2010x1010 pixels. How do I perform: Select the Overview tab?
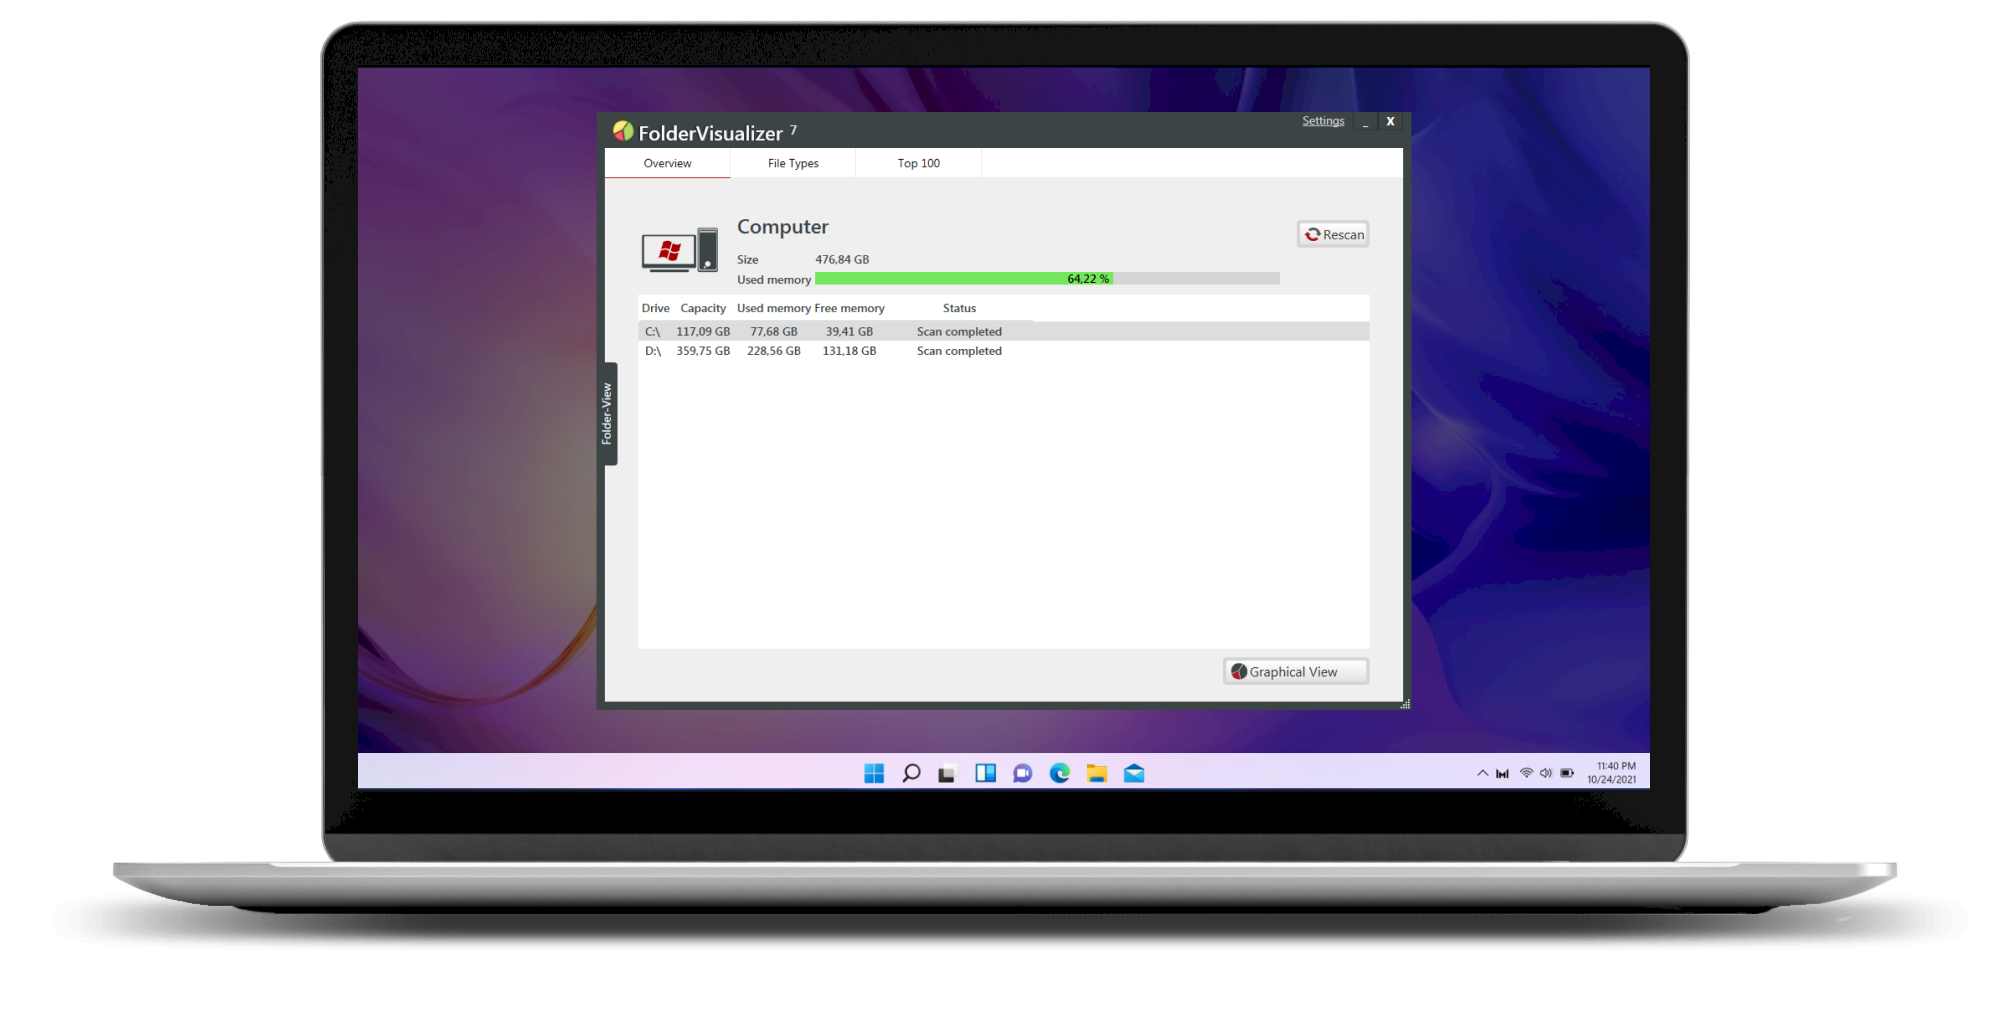click(667, 163)
